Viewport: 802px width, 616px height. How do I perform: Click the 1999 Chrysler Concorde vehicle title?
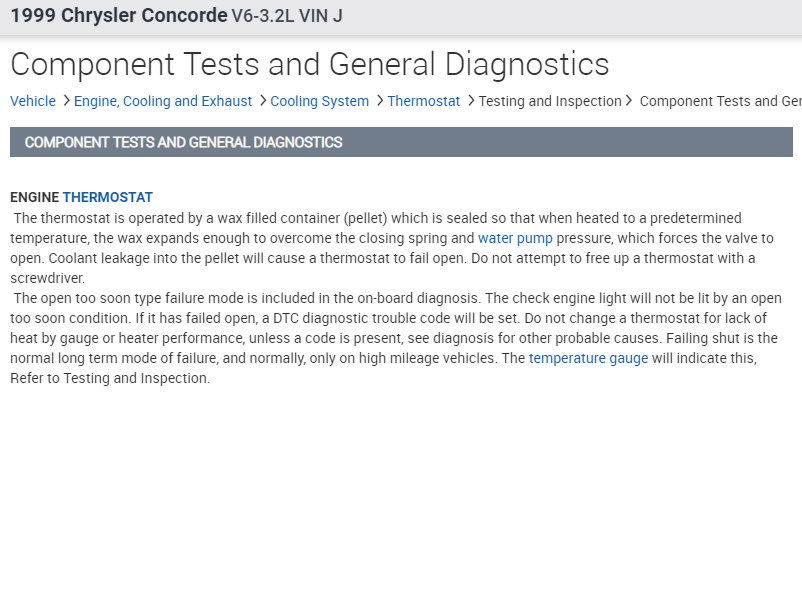click(x=118, y=16)
